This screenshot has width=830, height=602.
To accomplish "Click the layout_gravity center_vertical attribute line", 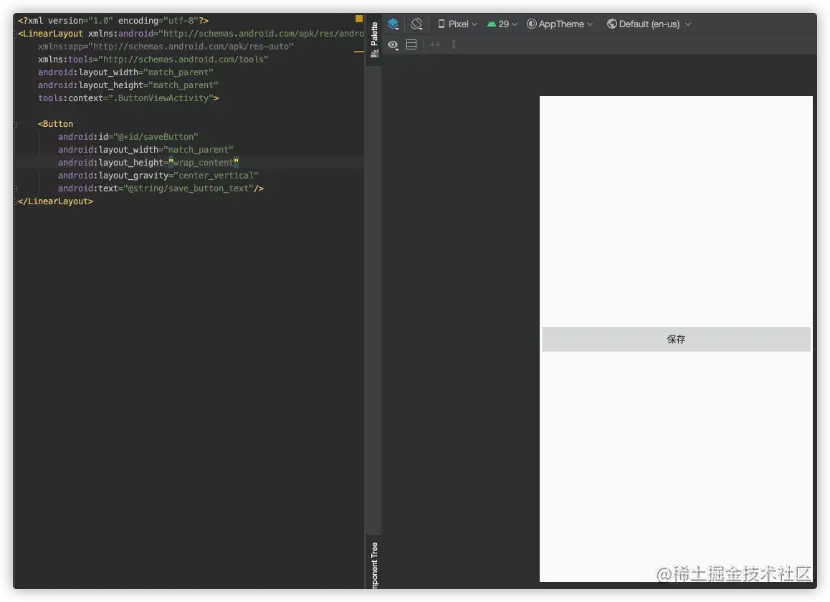I will (158, 176).
